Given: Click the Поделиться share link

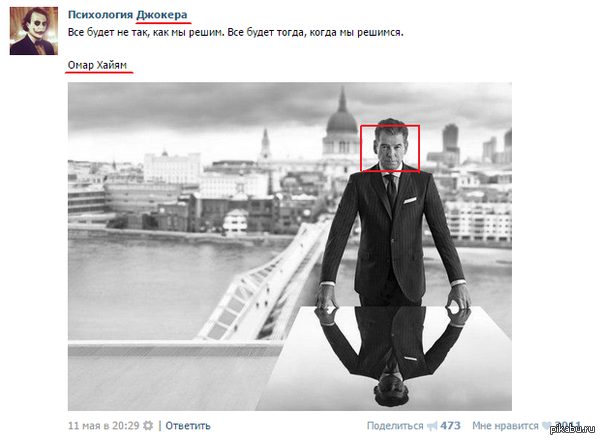Looking at the screenshot, I should pyautogui.click(x=395, y=425).
